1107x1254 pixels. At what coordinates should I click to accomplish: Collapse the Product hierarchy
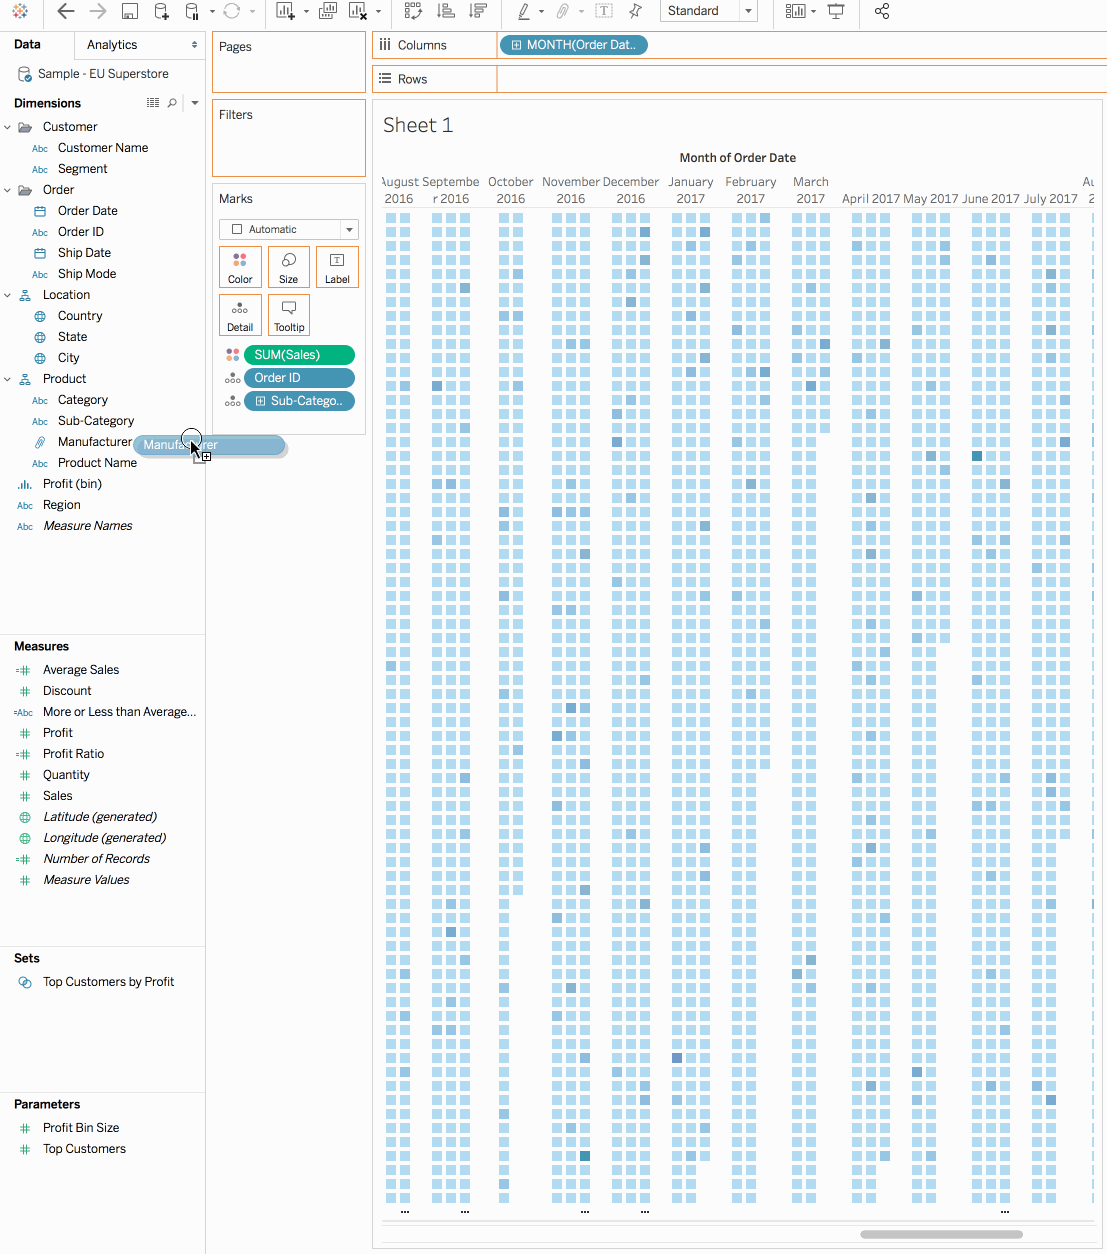(8, 379)
